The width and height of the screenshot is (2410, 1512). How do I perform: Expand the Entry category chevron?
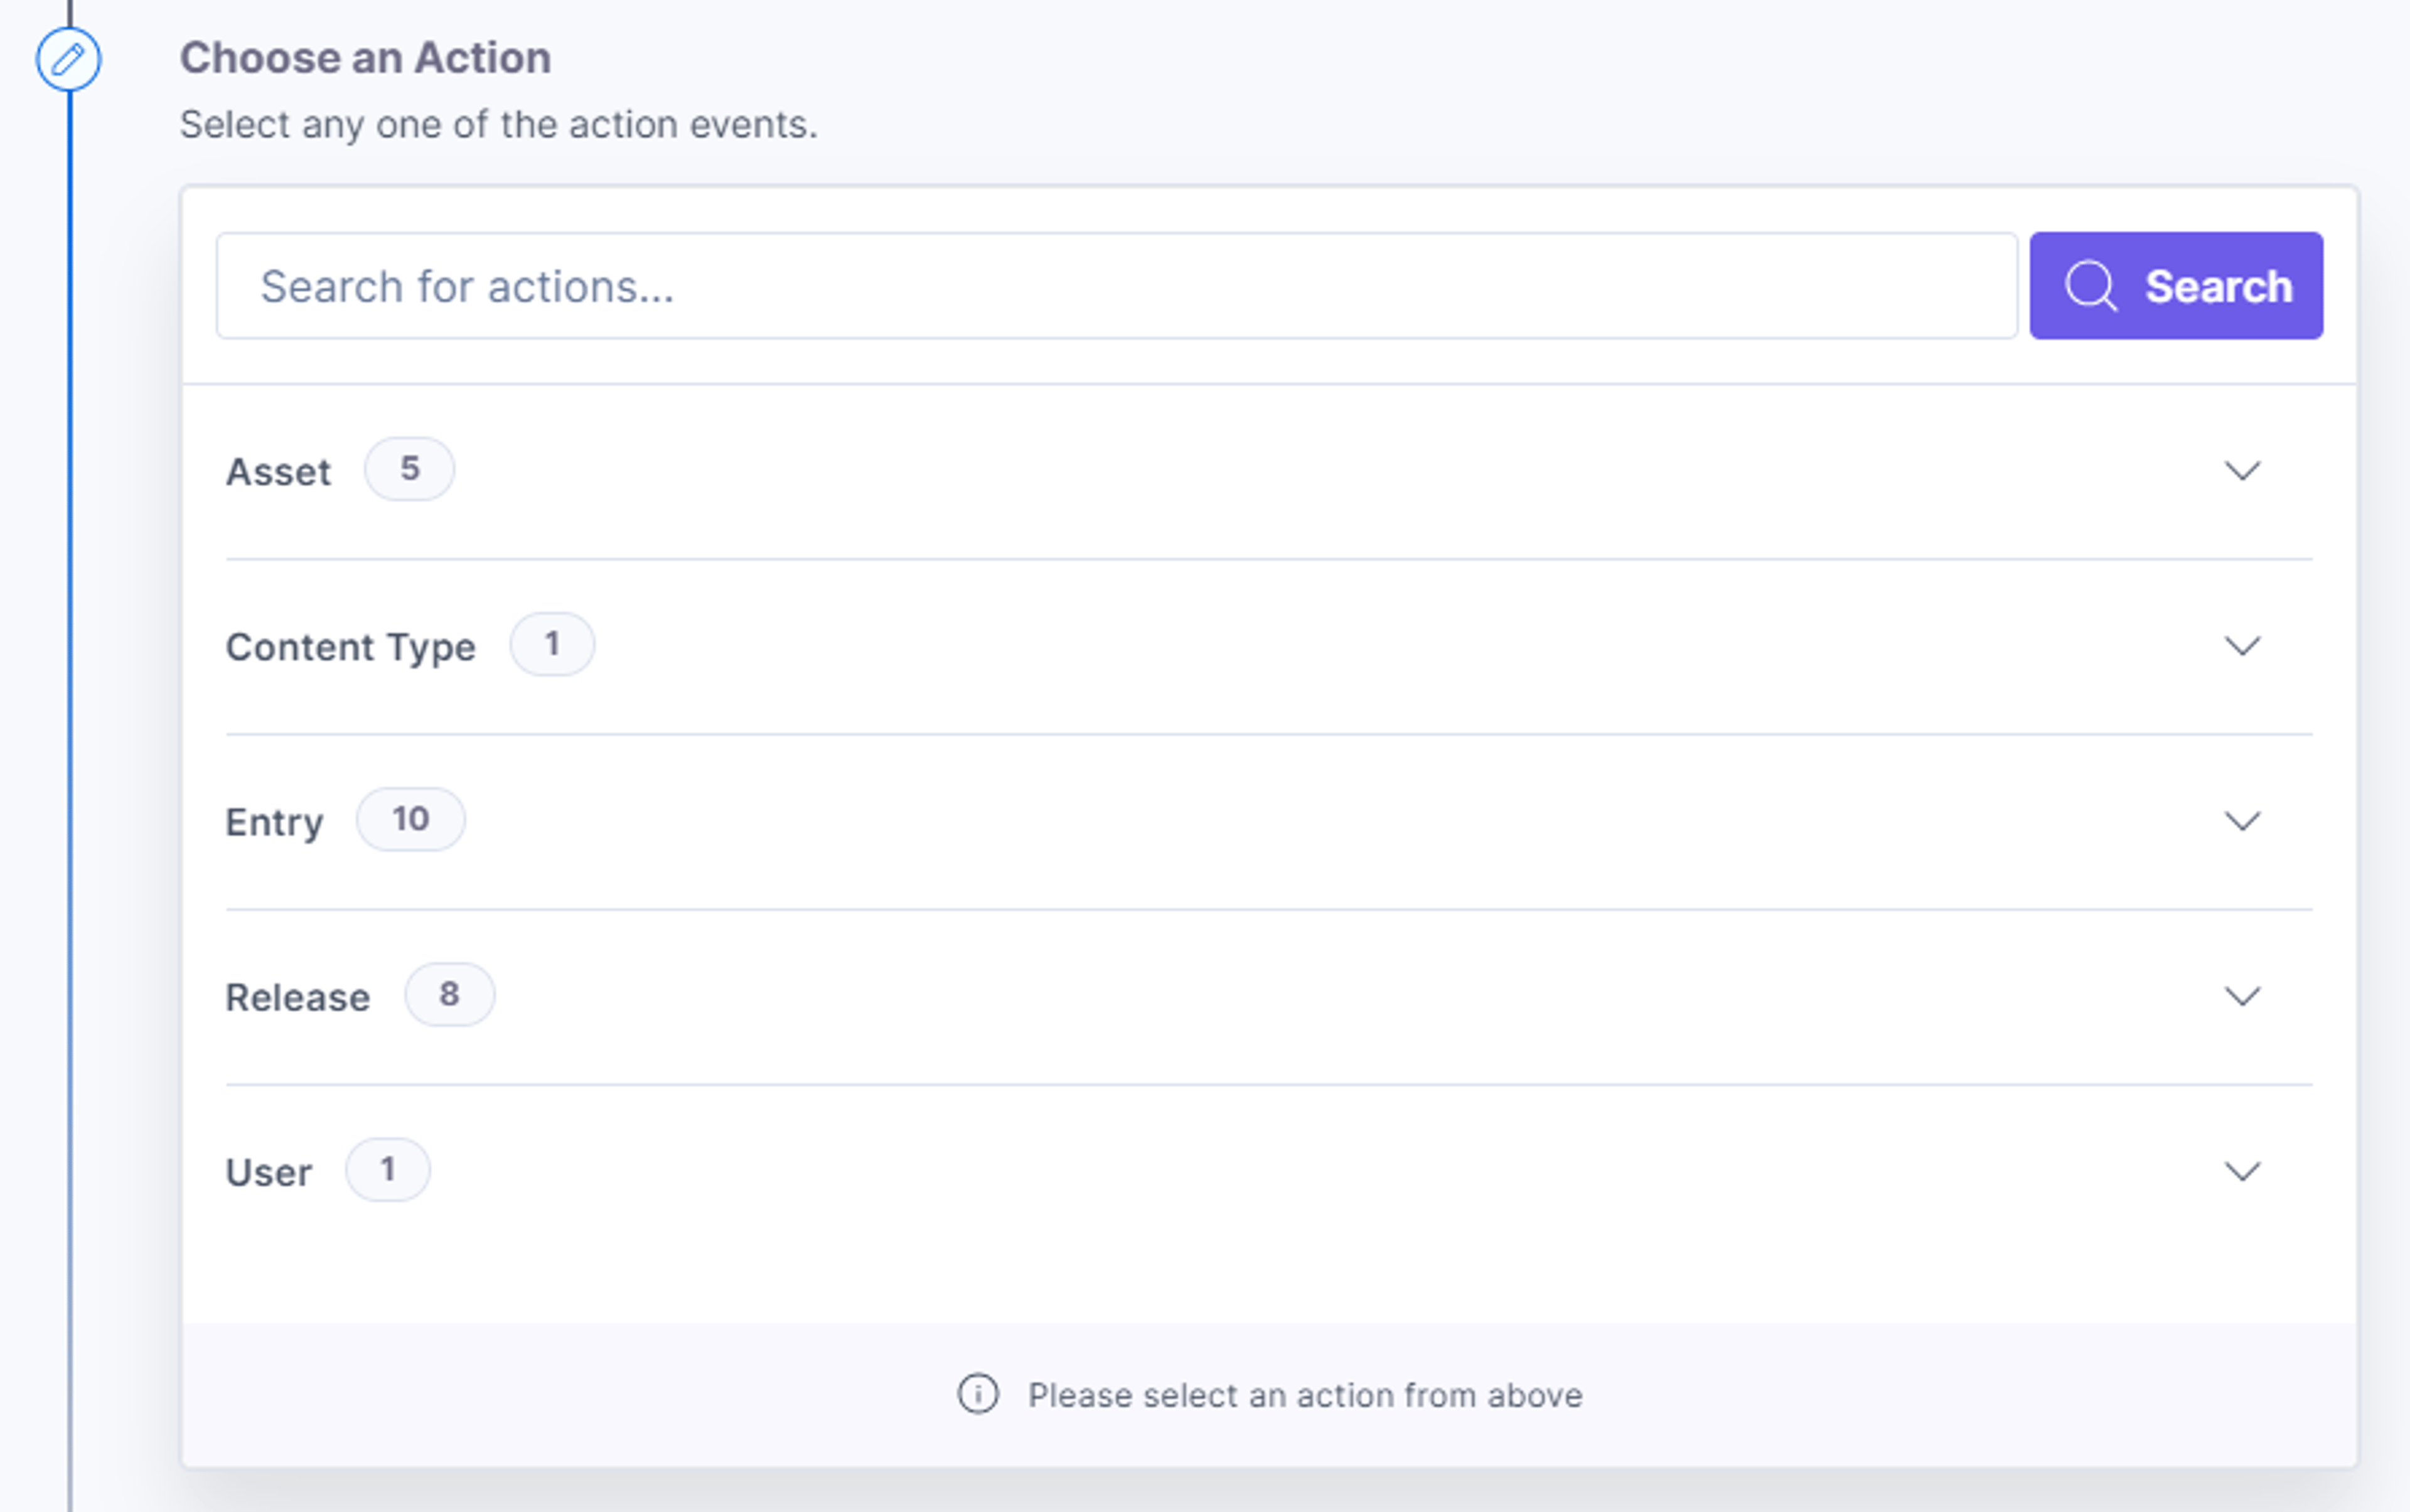pos(2242,820)
